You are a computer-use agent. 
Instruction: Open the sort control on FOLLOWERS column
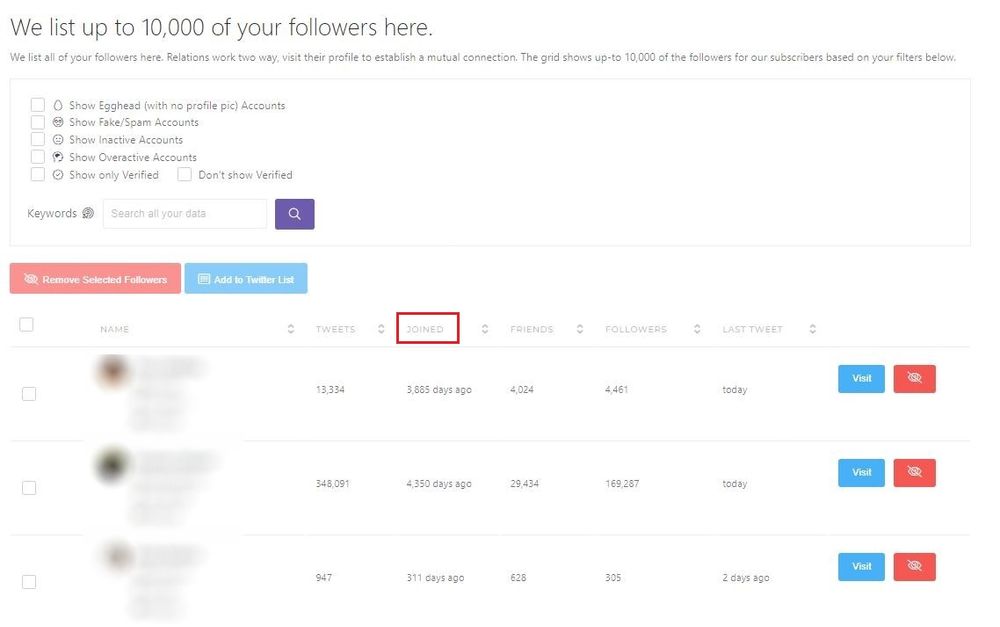696,328
